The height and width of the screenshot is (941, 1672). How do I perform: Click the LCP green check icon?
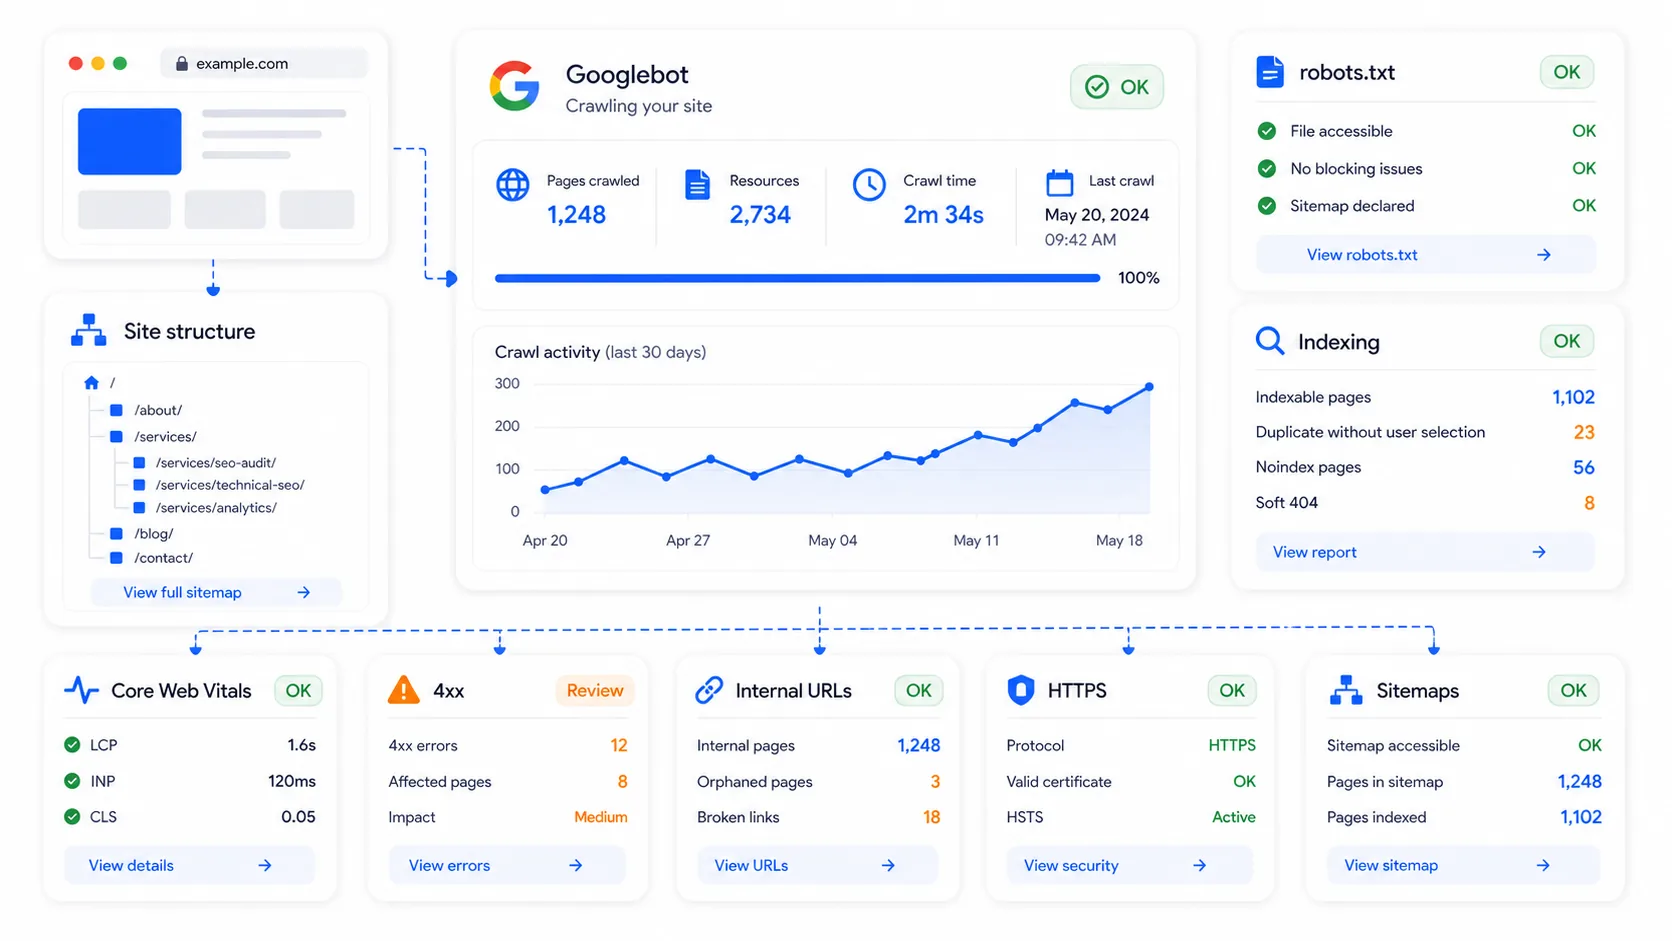pyautogui.click(x=72, y=745)
